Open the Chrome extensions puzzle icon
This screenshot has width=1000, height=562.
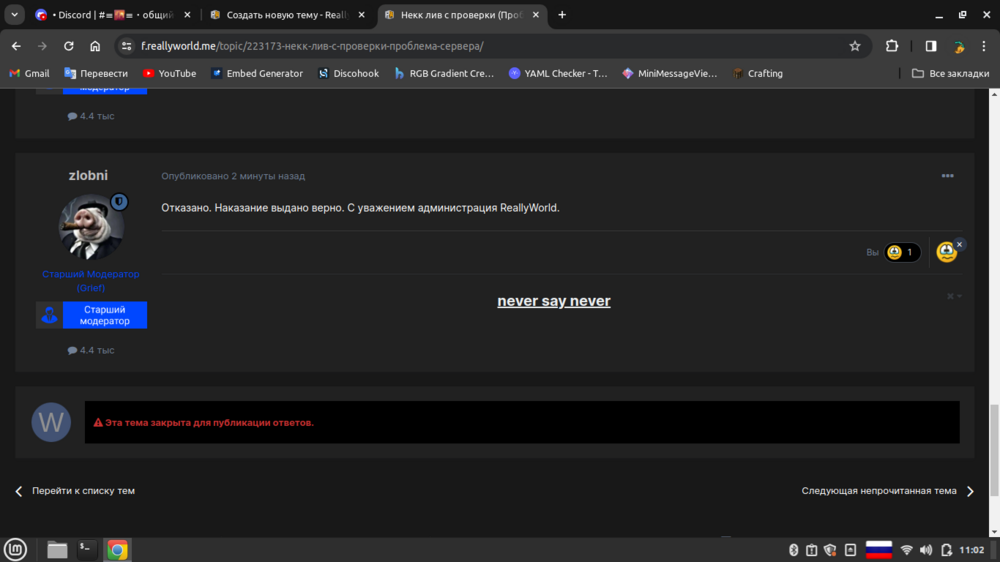pos(892,46)
